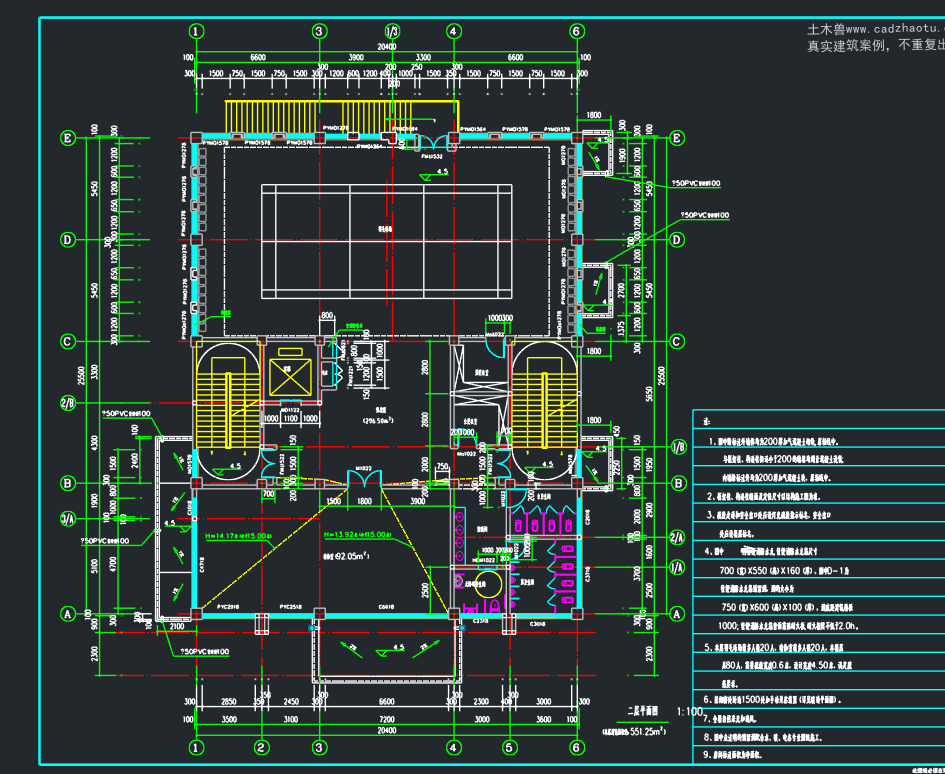This screenshot has width=945, height=774.
Task: Click the 2/B grid axis bubble
Action: tap(68, 403)
